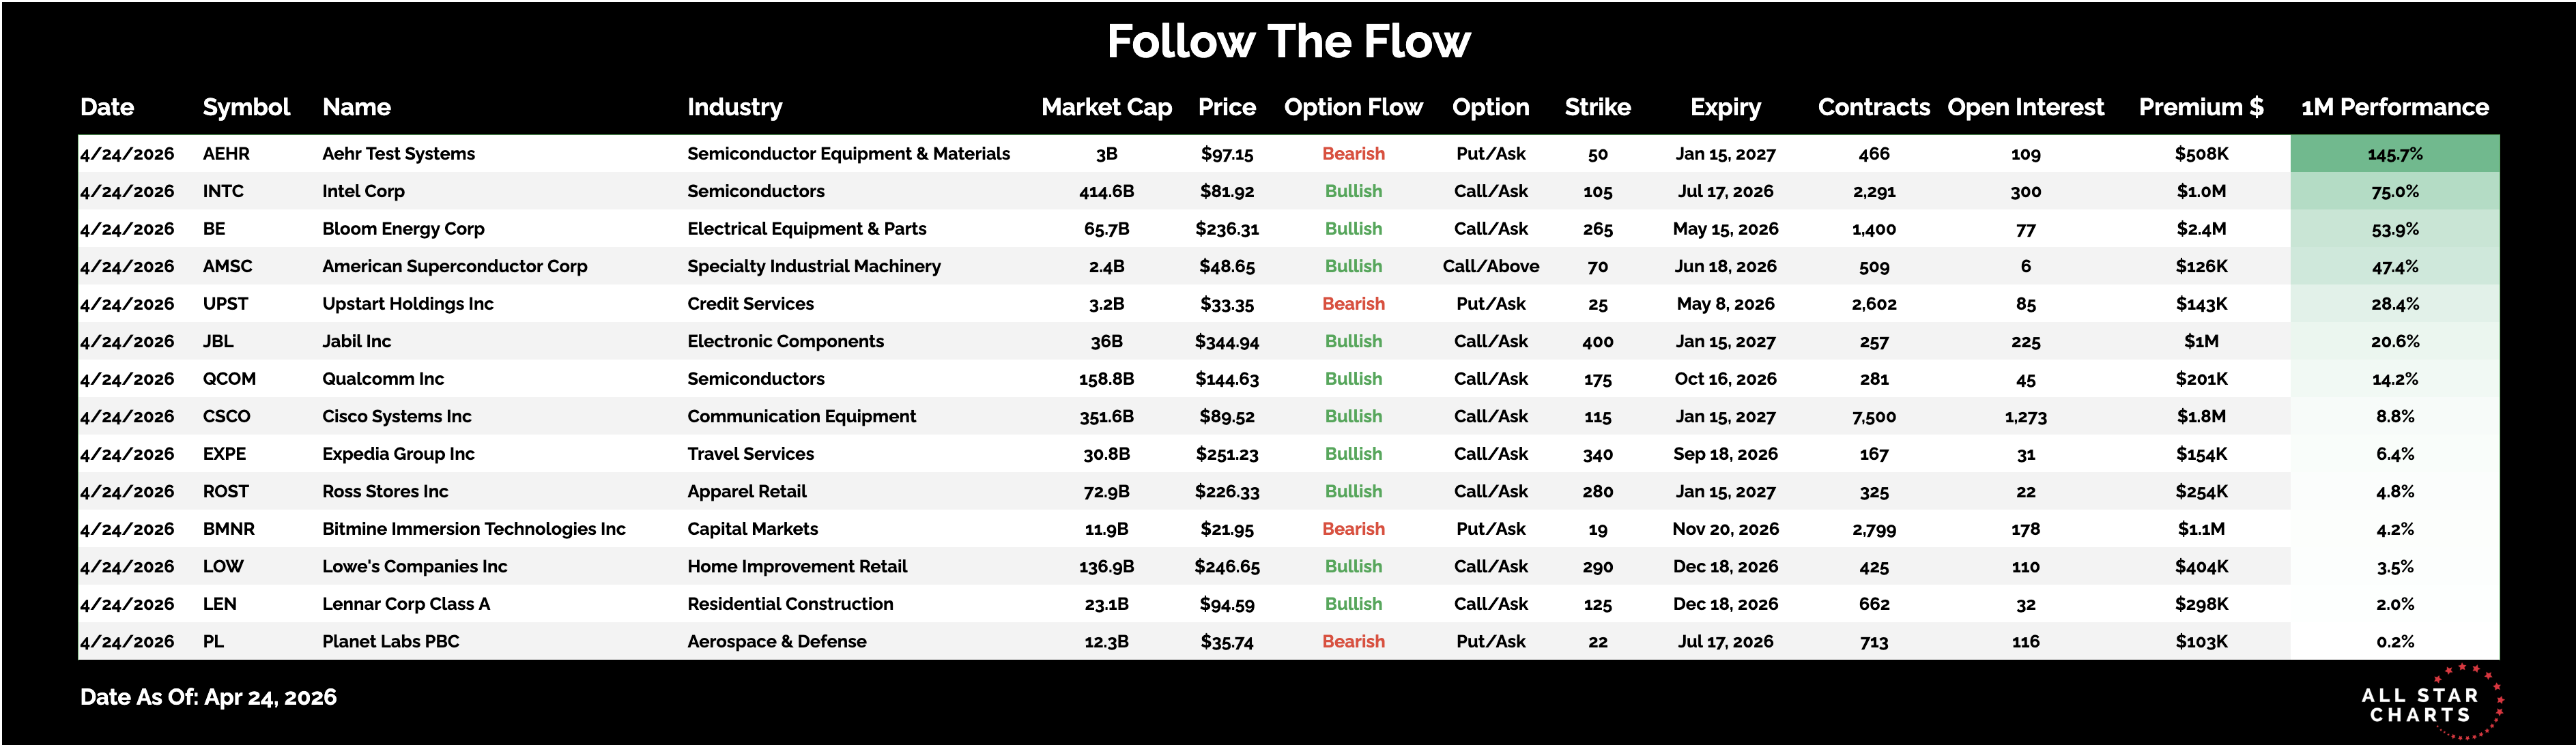The height and width of the screenshot is (745, 2576).
Task: Click the Symbol column header
Action: [246, 107]
